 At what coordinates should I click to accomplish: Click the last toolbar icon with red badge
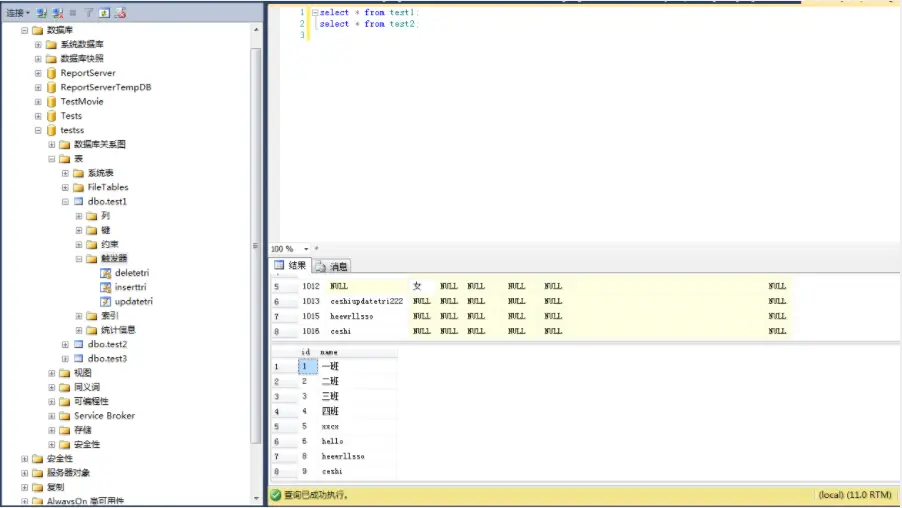click(120, 13)
